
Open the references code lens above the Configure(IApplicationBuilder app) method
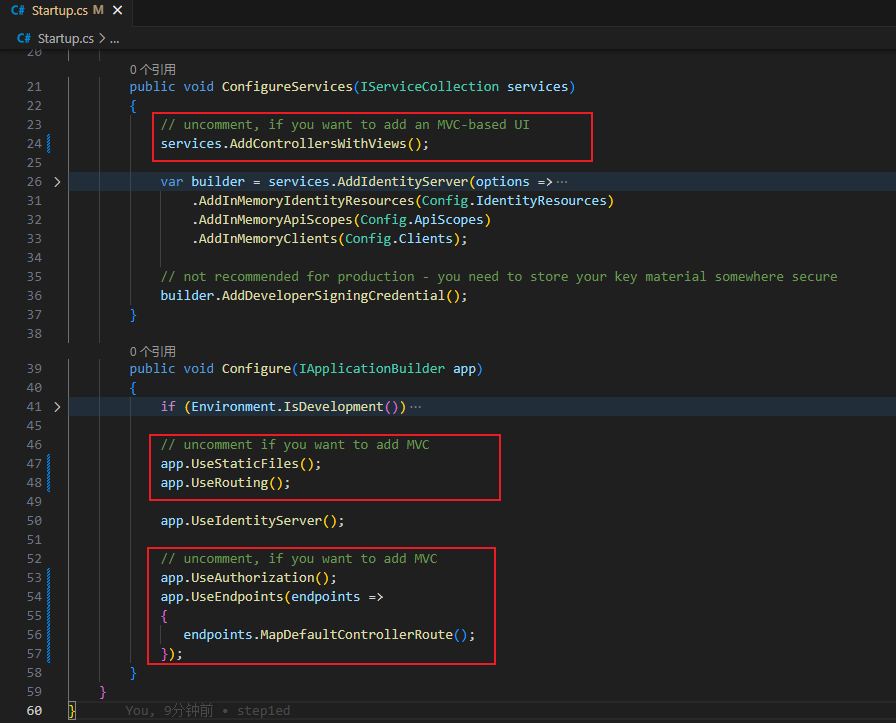[x=153, y=351]
